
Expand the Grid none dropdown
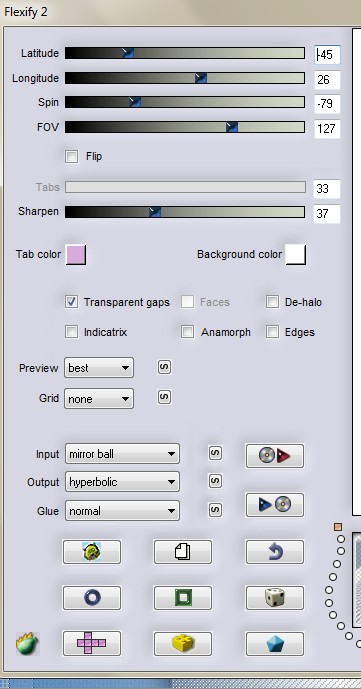99,399
